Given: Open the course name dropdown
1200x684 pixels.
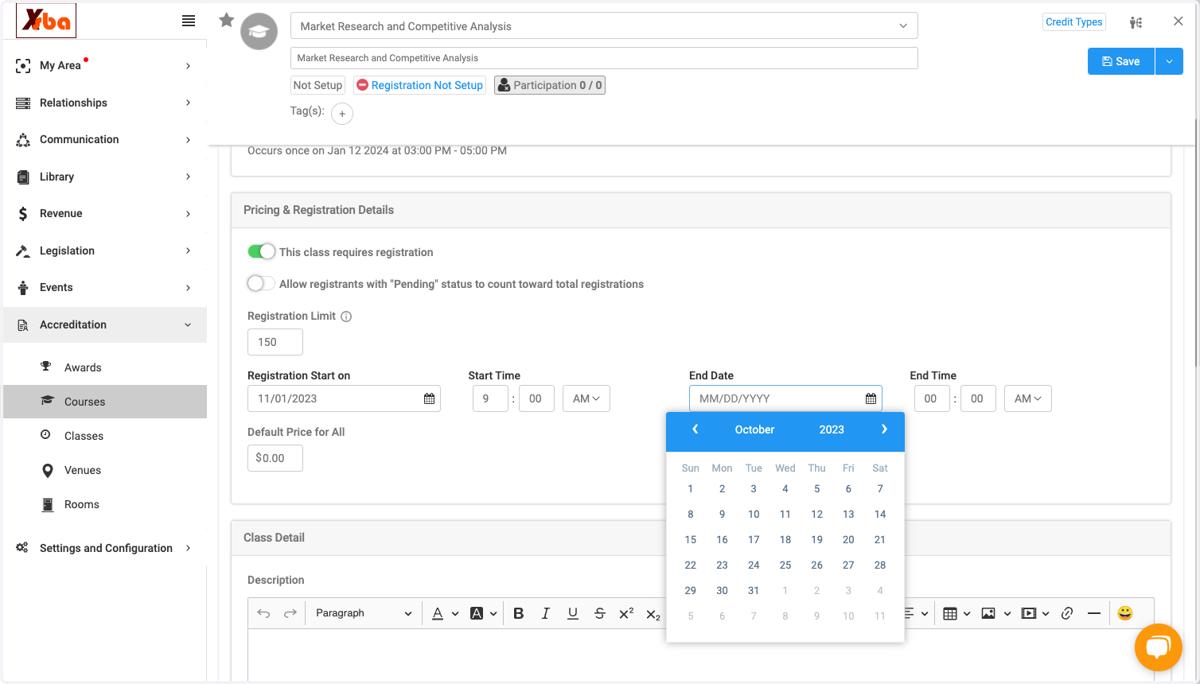Looking at the screenshot, I should [x=604, y=26].
